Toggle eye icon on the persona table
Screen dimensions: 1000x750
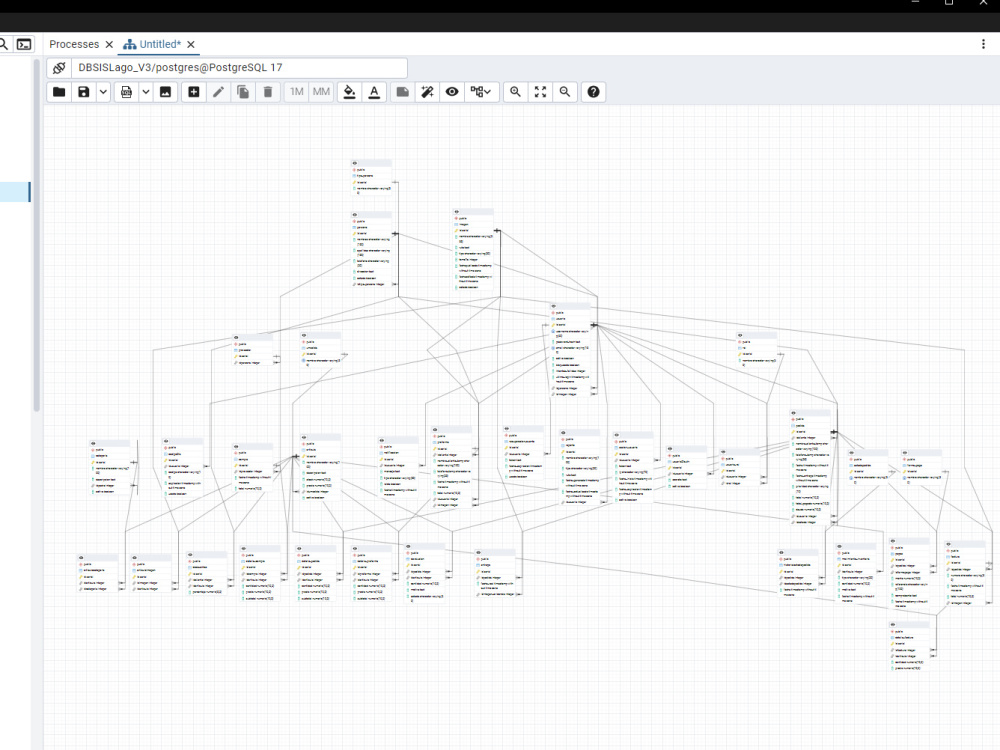[355, 215]
